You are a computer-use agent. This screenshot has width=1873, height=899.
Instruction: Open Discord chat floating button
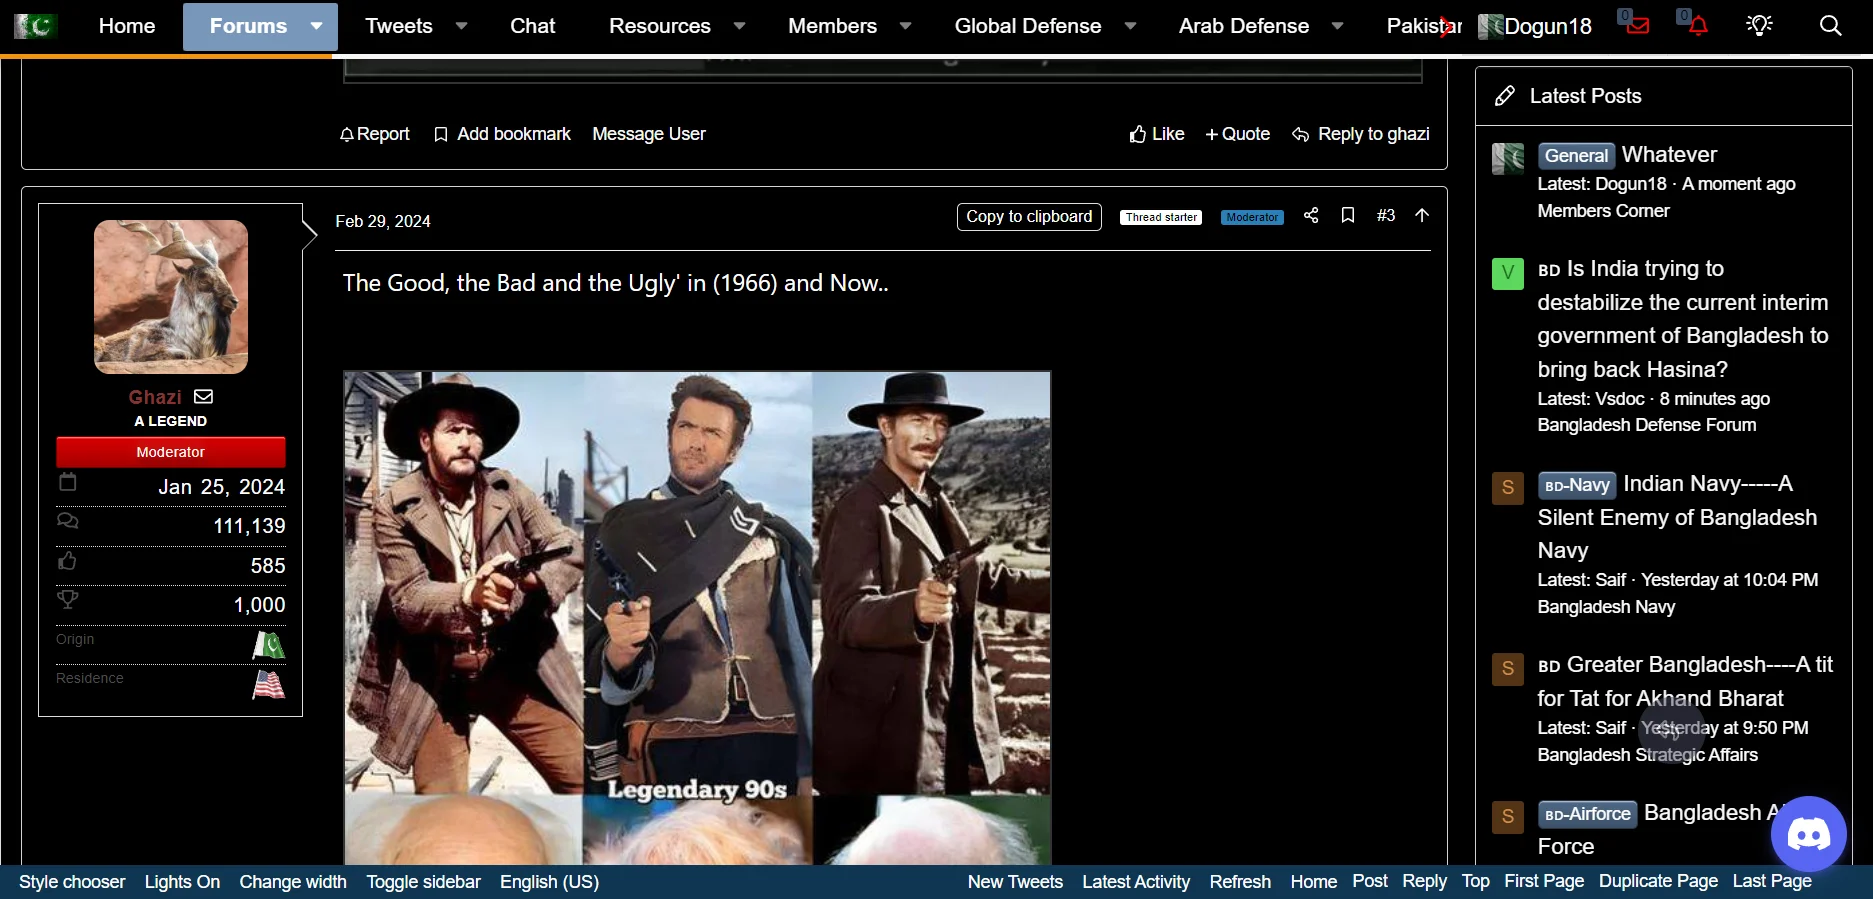pyautogui.click(x=1808, y=833)
